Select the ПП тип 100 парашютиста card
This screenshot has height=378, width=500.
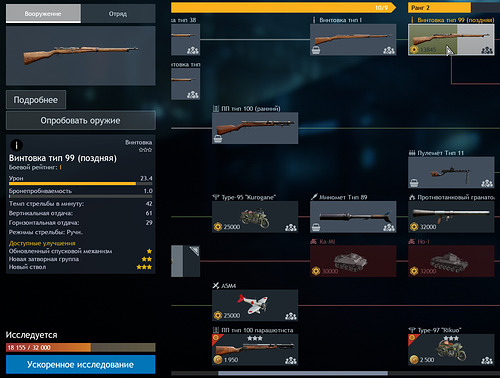click(x=255, y=350)
